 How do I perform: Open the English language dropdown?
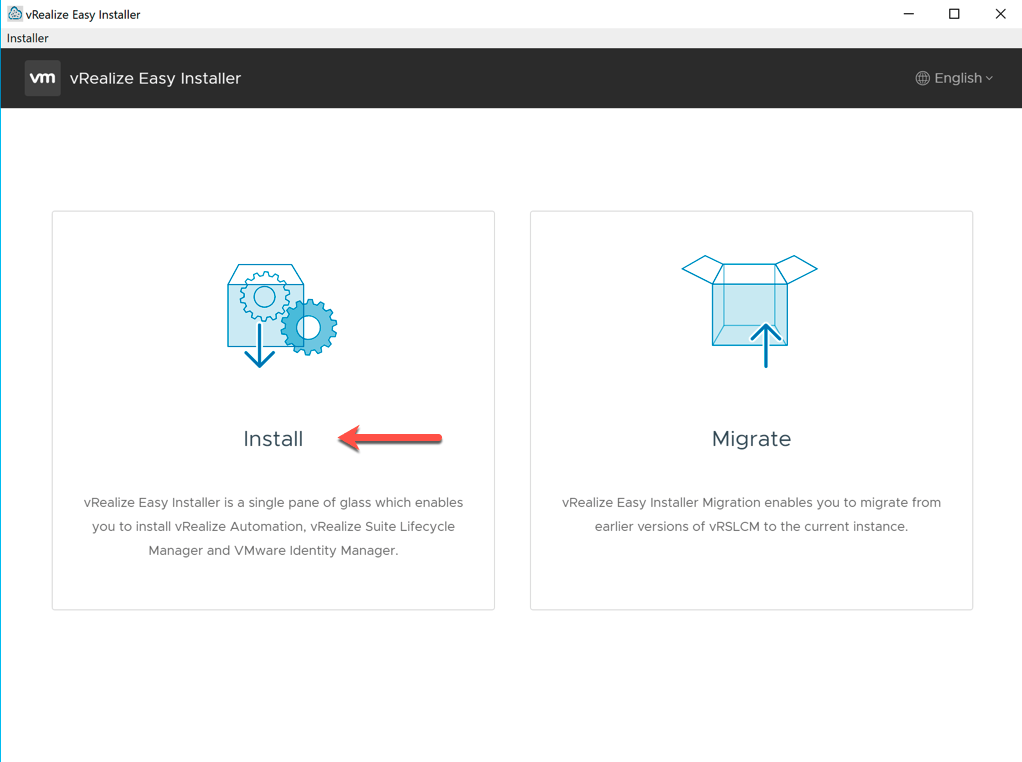[957, 77]
